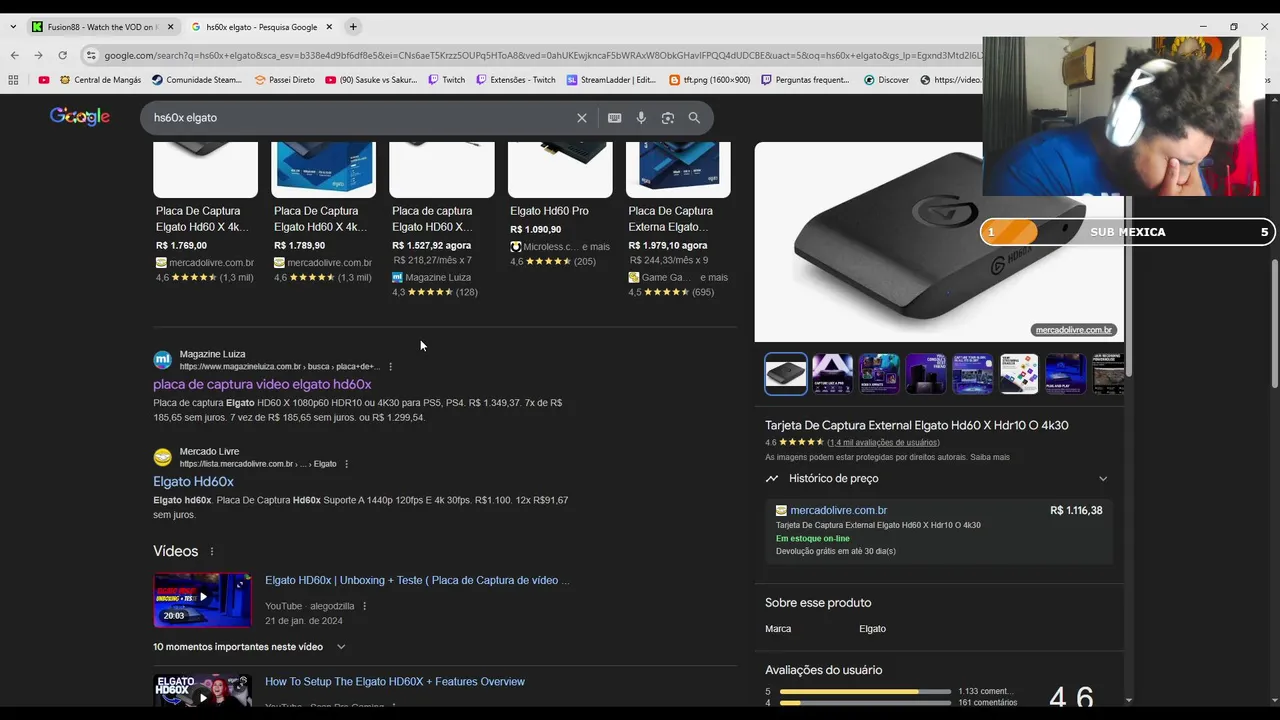Open options for the alegodzilla video result
This screenshot has height=720, width=1280.
tap(364, 606)
